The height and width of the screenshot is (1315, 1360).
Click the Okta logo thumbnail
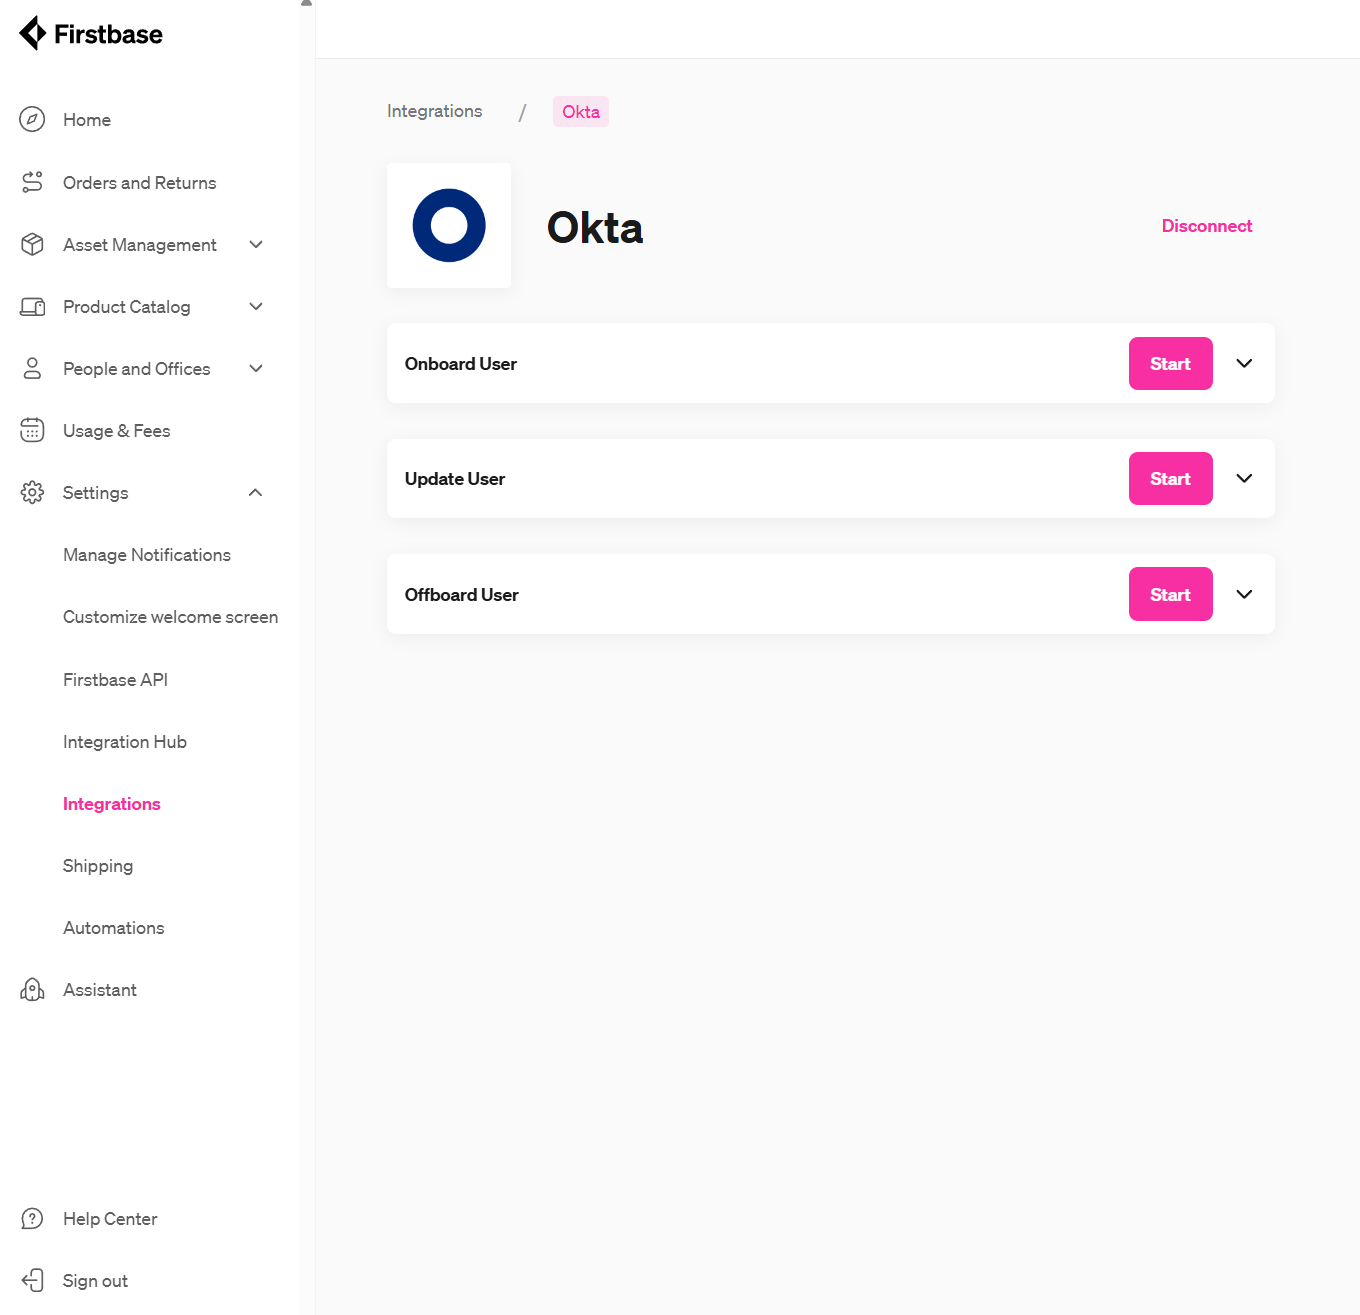448,225
